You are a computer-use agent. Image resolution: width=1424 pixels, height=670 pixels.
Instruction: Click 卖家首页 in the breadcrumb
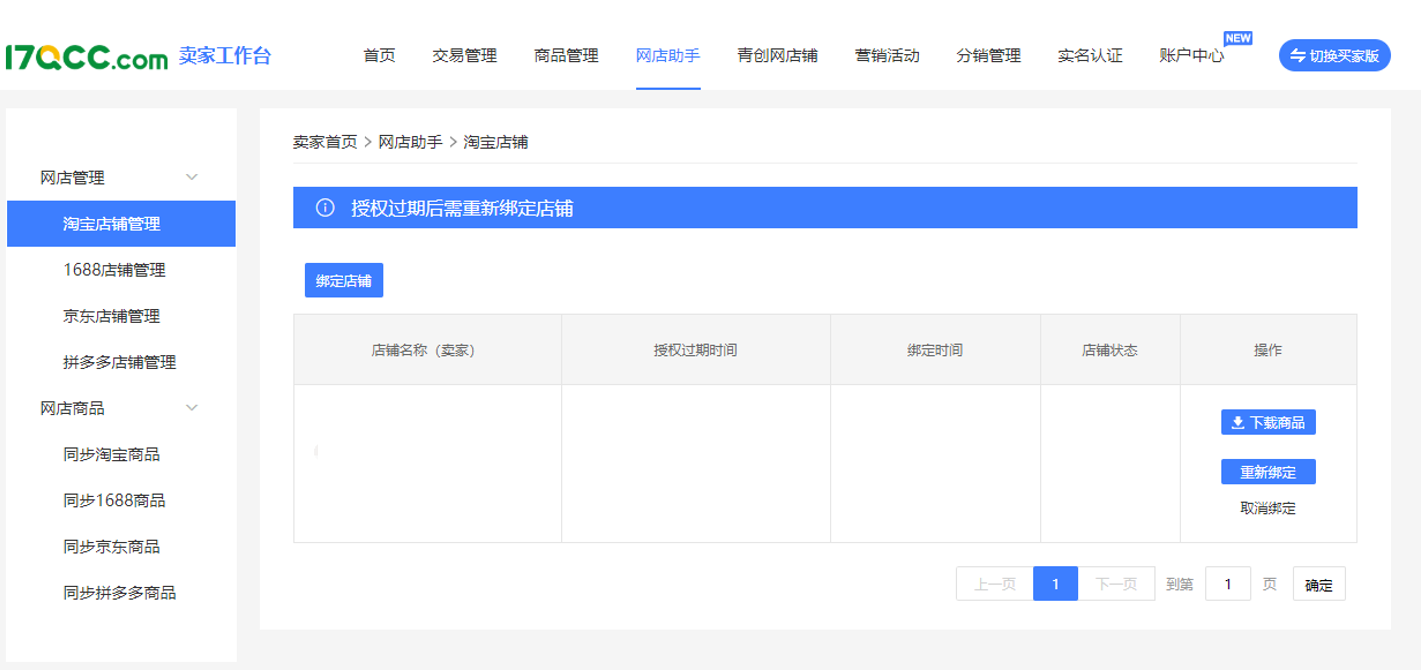tap(324, 142)
